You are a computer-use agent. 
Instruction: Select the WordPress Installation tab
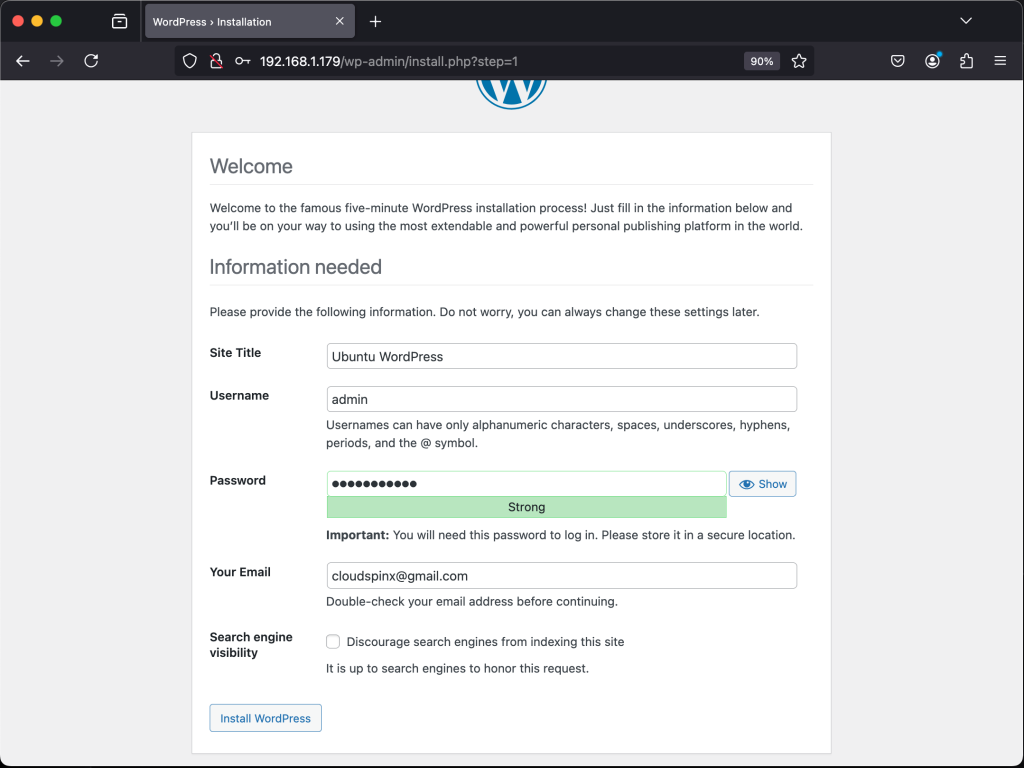click(x=240, y=20)
